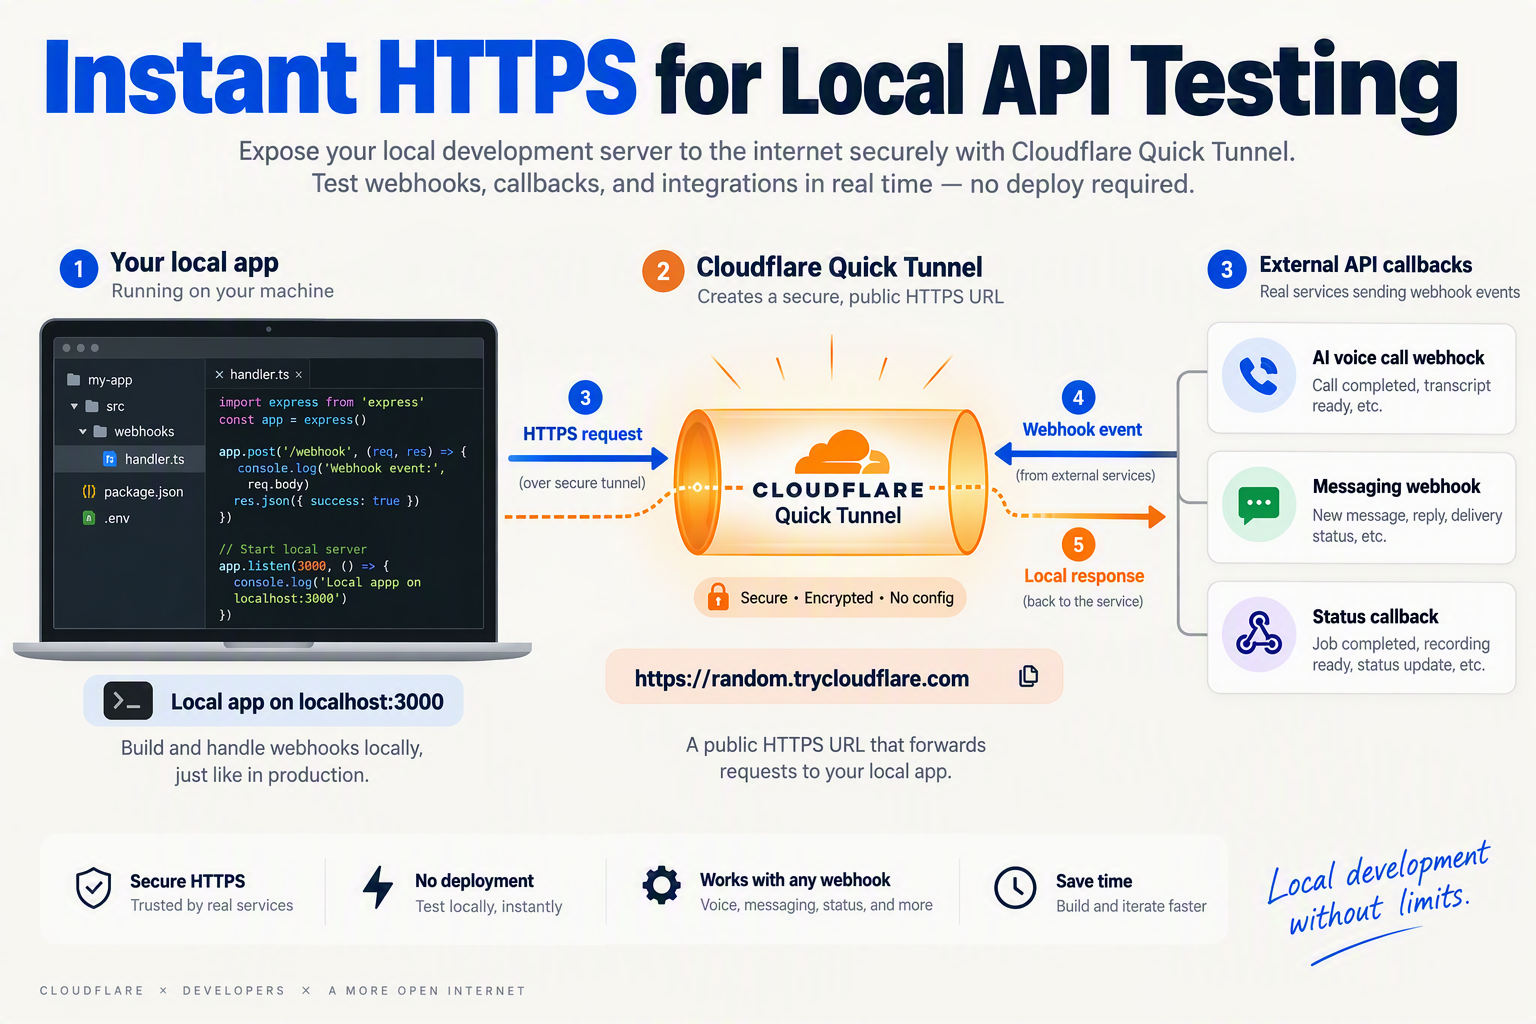Click the phone icon for AI voice call webhook
This screenshot has width=1536, height=1024.
[1259, 376]
